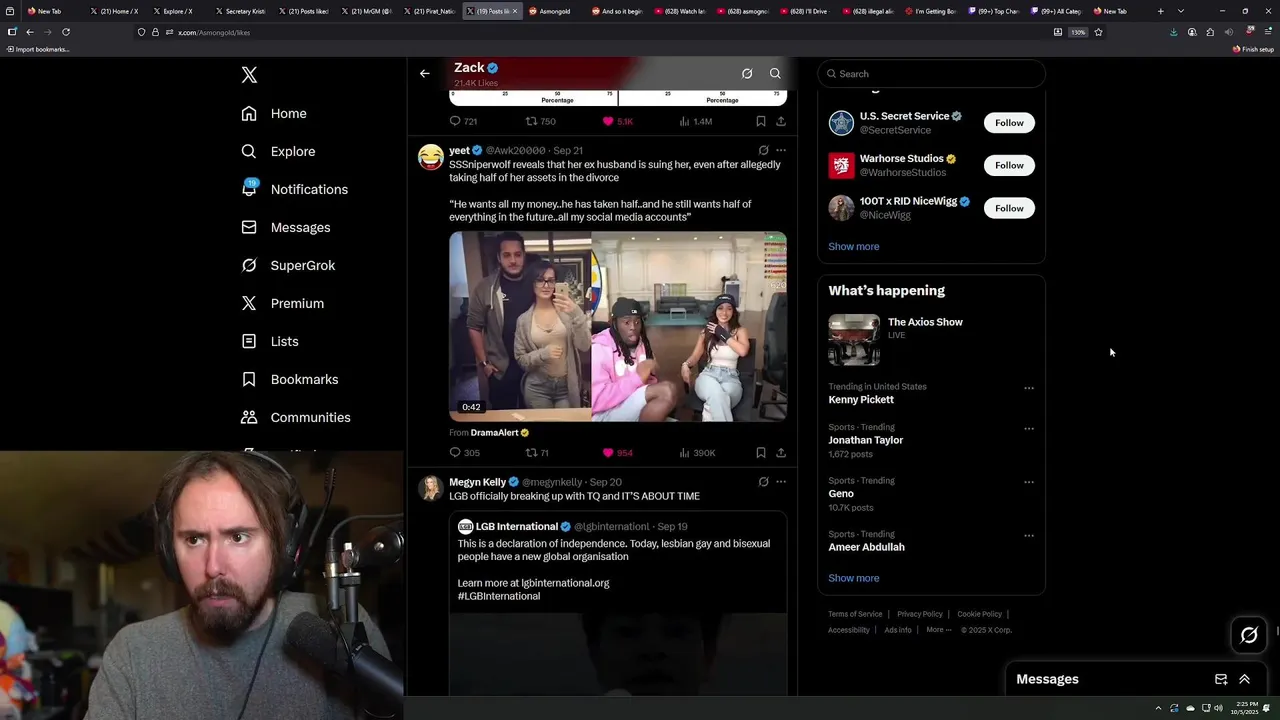1280x720 pixels.
Task: Open Home in the X sidebar
Action: tap(274, 113)
